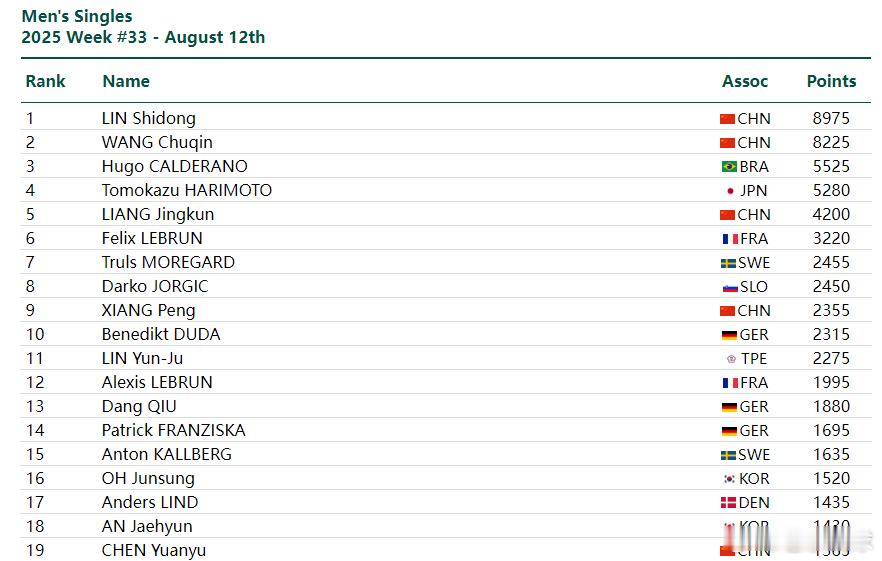Click the Japan flag next to JPN
882x561 pixels.
(x=730, y=191)
